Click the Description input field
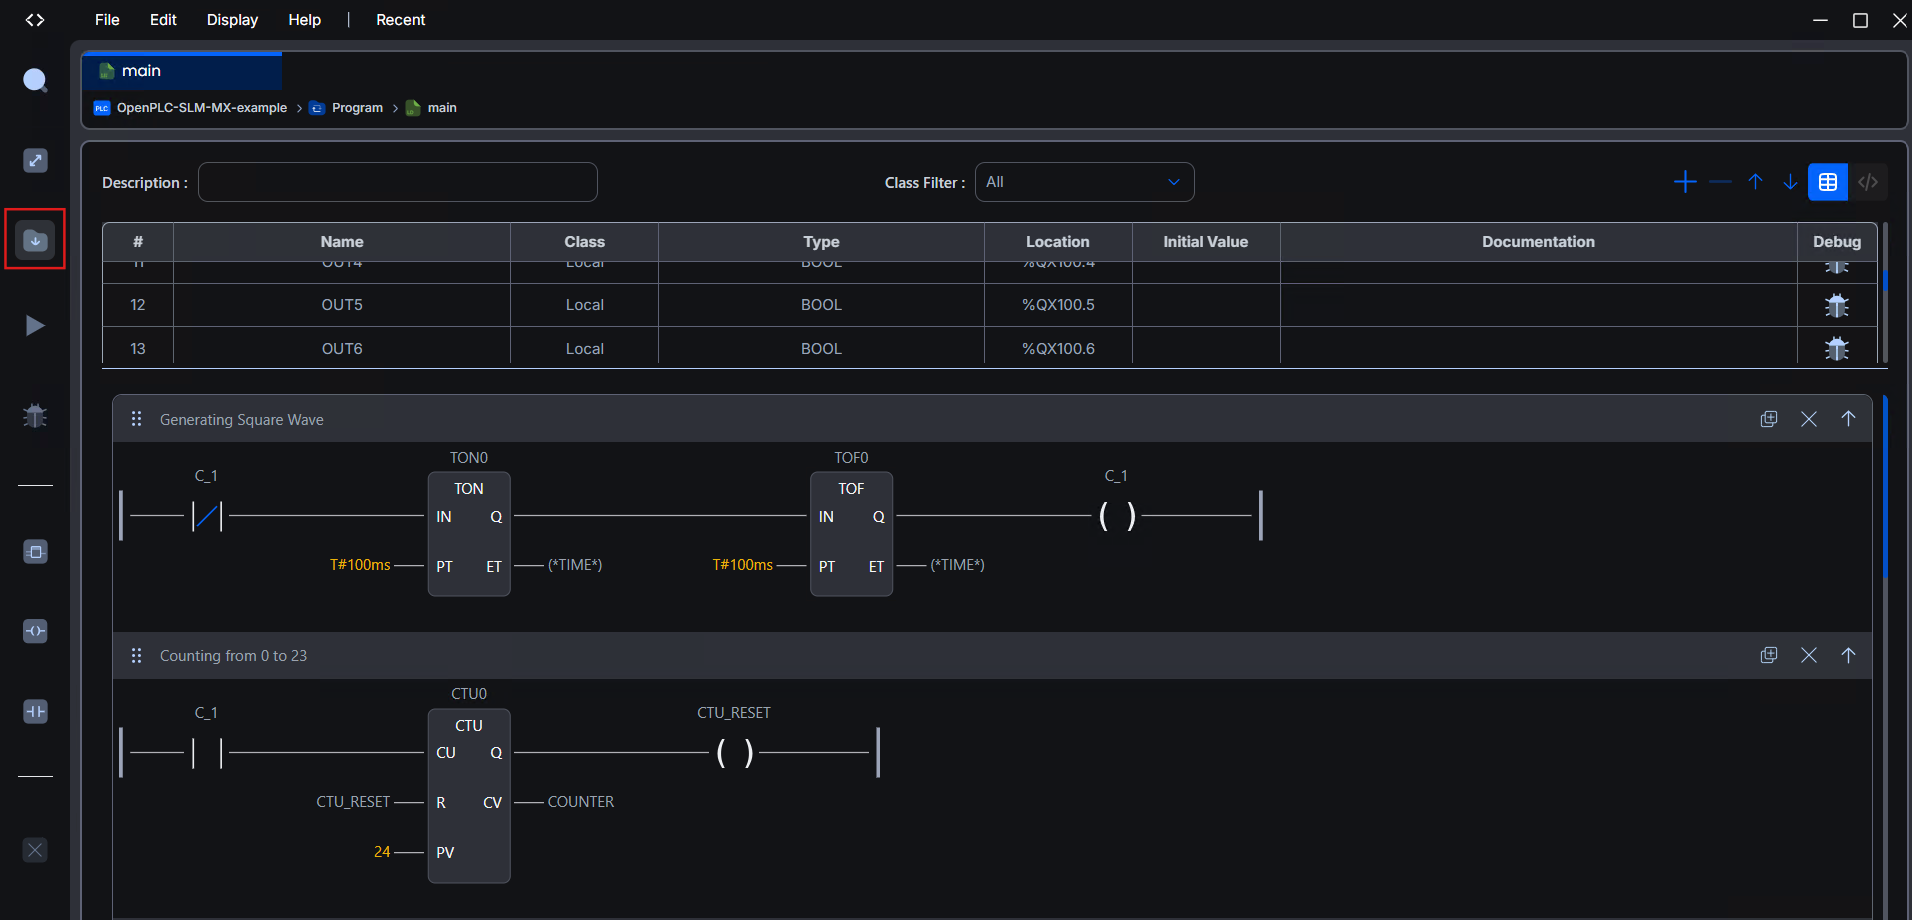This screenshot has width=1912, height=920. (398, 182)
